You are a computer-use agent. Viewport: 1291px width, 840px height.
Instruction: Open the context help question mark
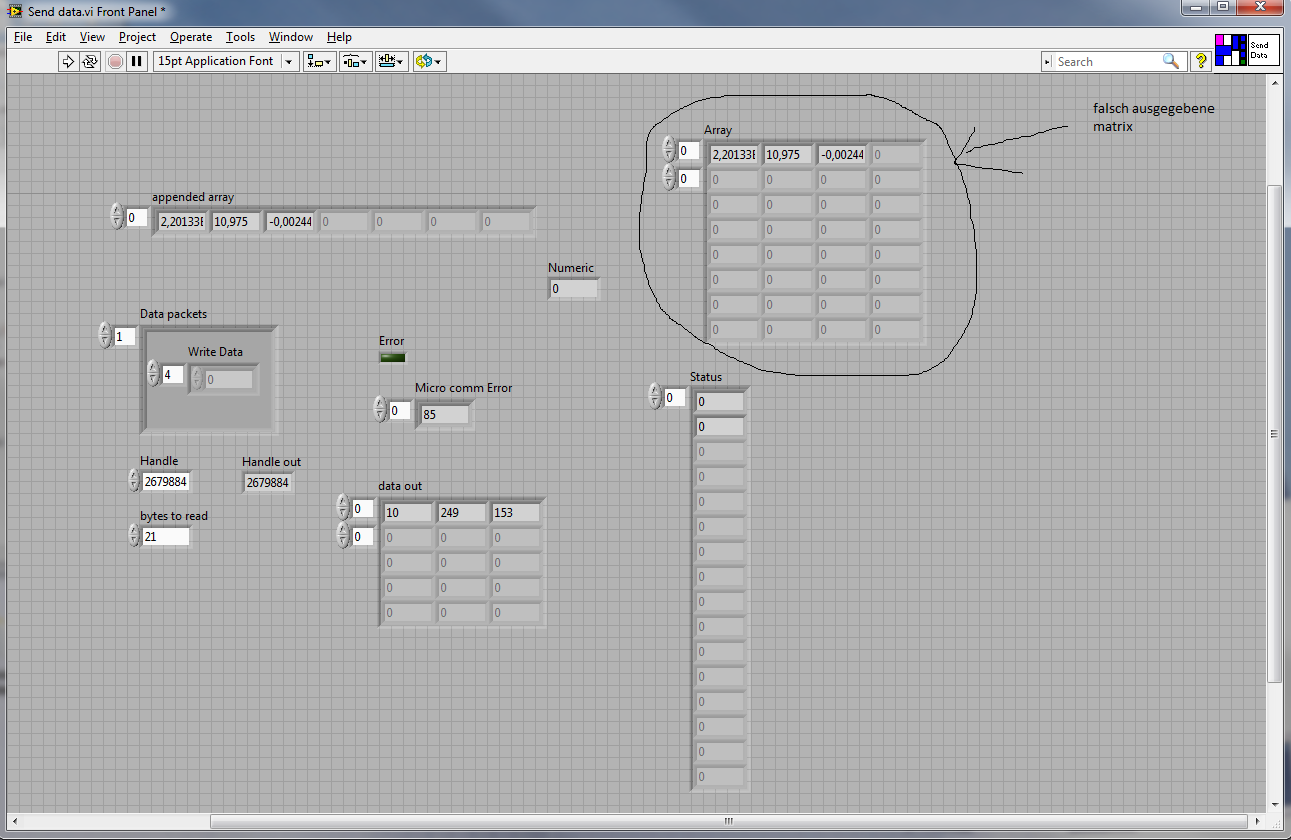click(1201, 61)
